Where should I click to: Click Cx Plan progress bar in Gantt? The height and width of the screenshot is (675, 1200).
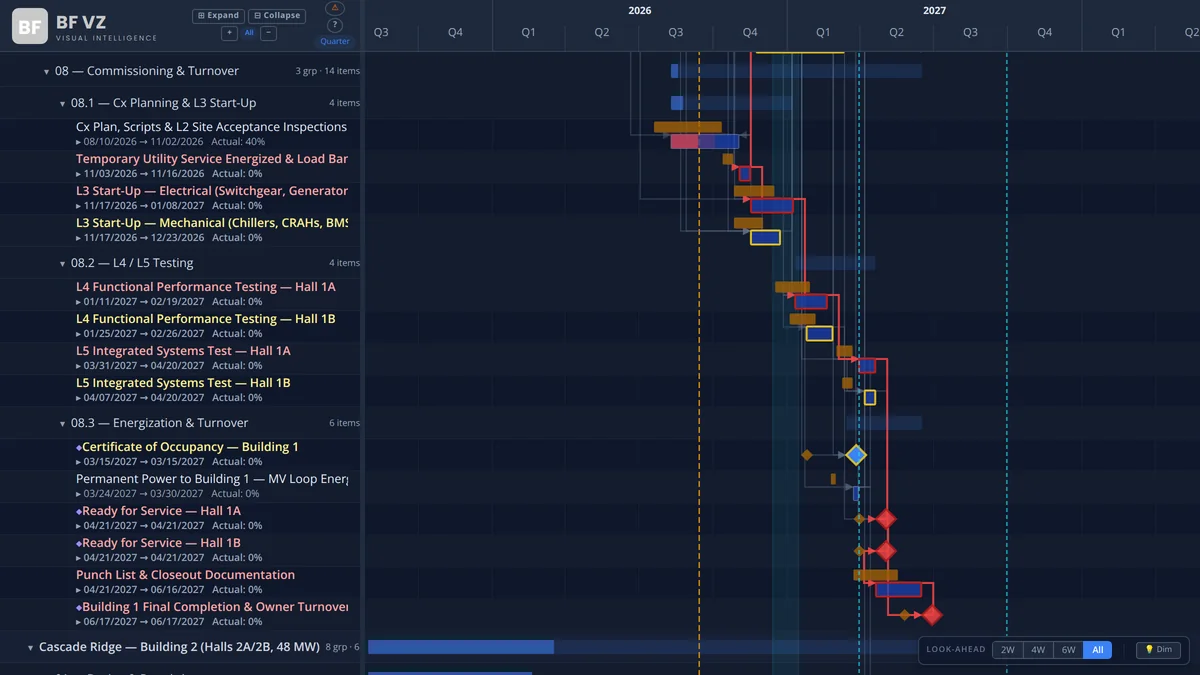point(705,142)
